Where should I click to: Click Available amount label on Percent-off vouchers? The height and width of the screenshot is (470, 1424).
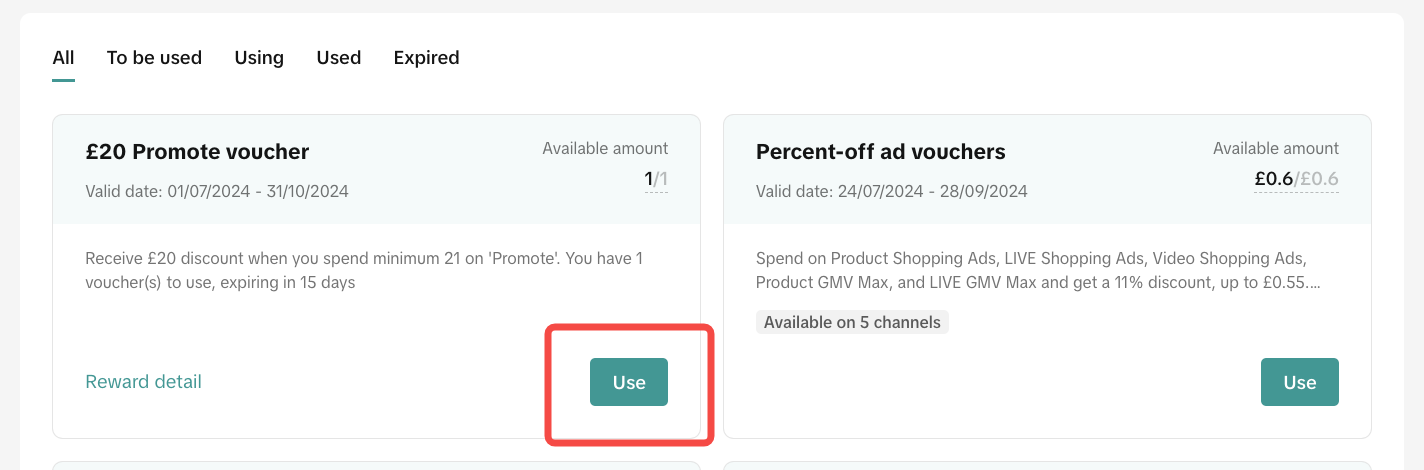pos(1275,148)
